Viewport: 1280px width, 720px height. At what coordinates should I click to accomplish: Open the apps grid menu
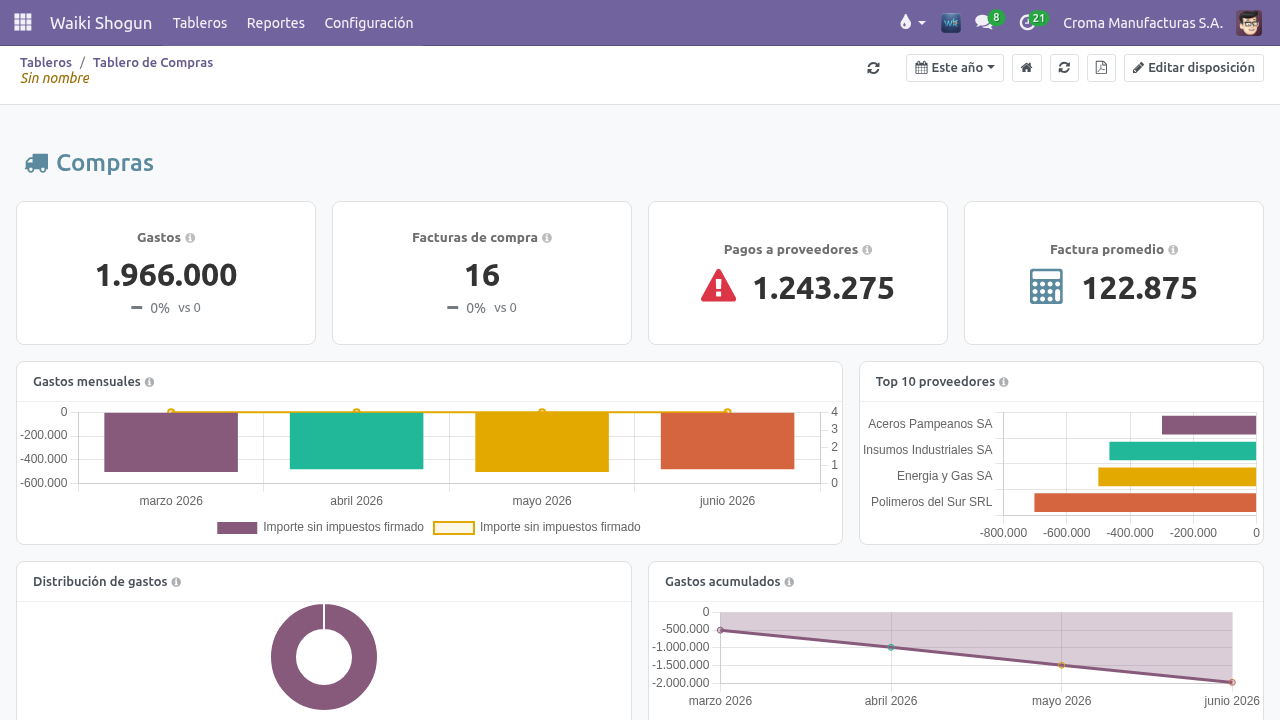coord(23,22)
